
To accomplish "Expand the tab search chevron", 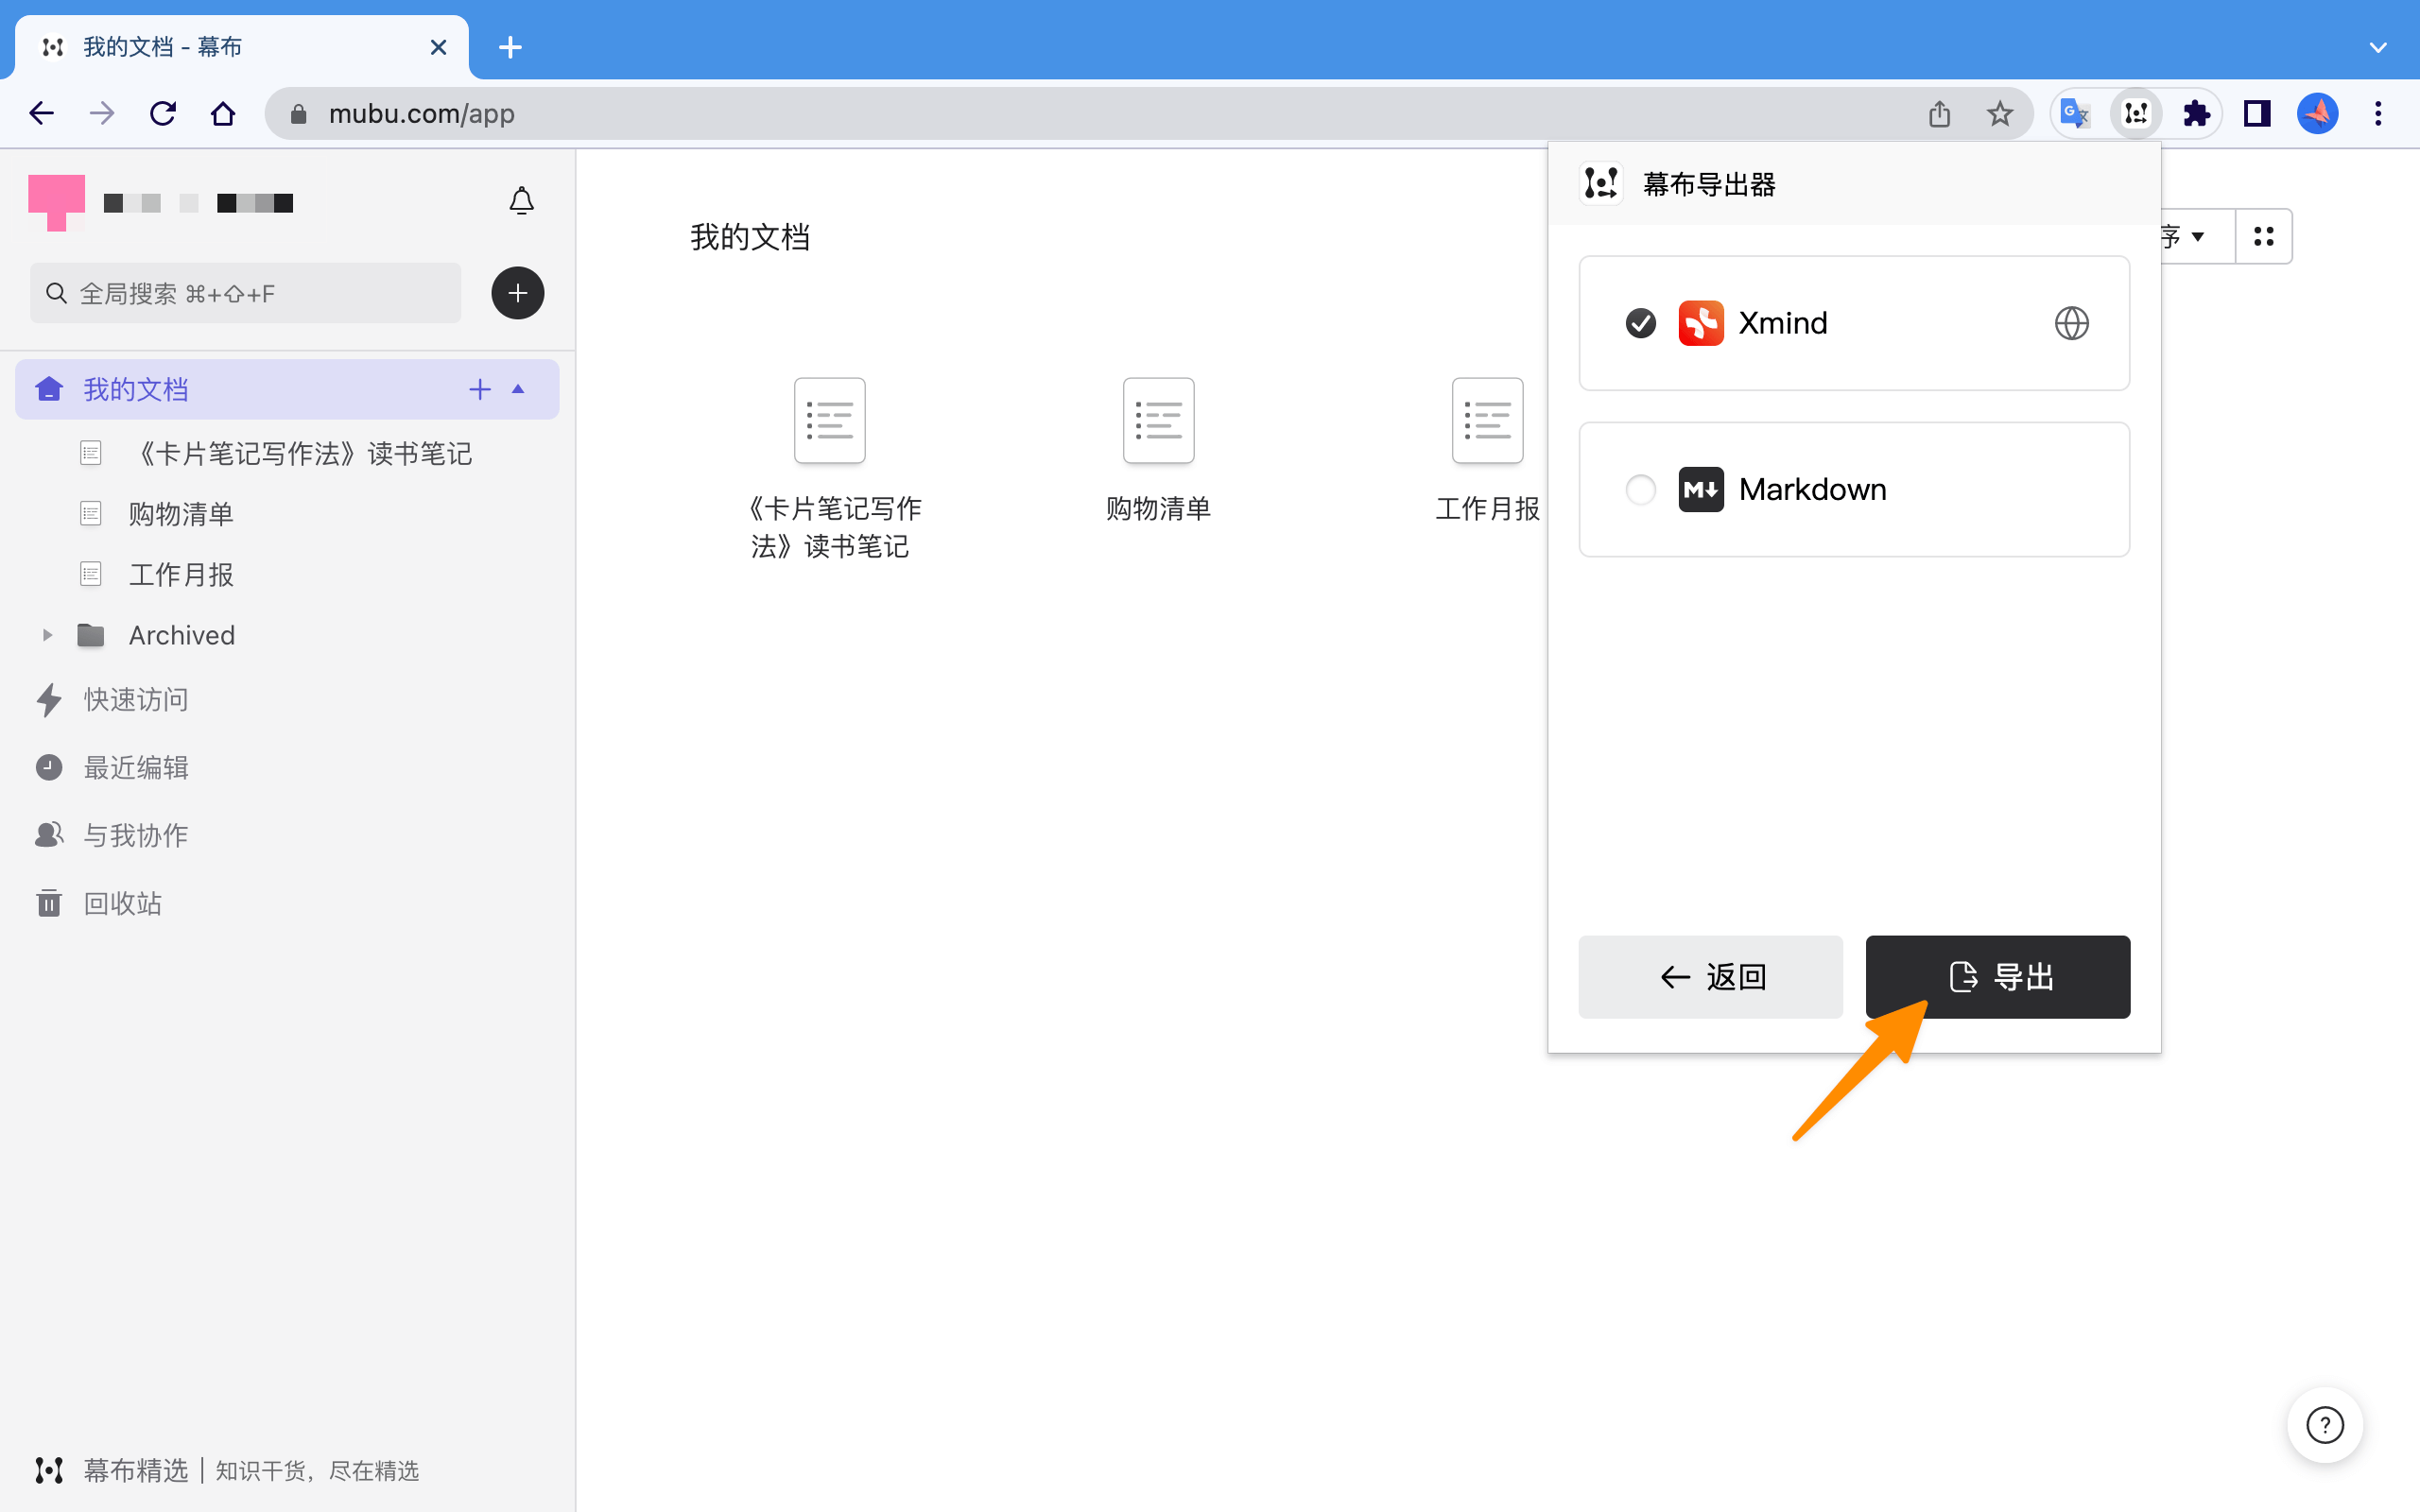I will [2378, 47].
